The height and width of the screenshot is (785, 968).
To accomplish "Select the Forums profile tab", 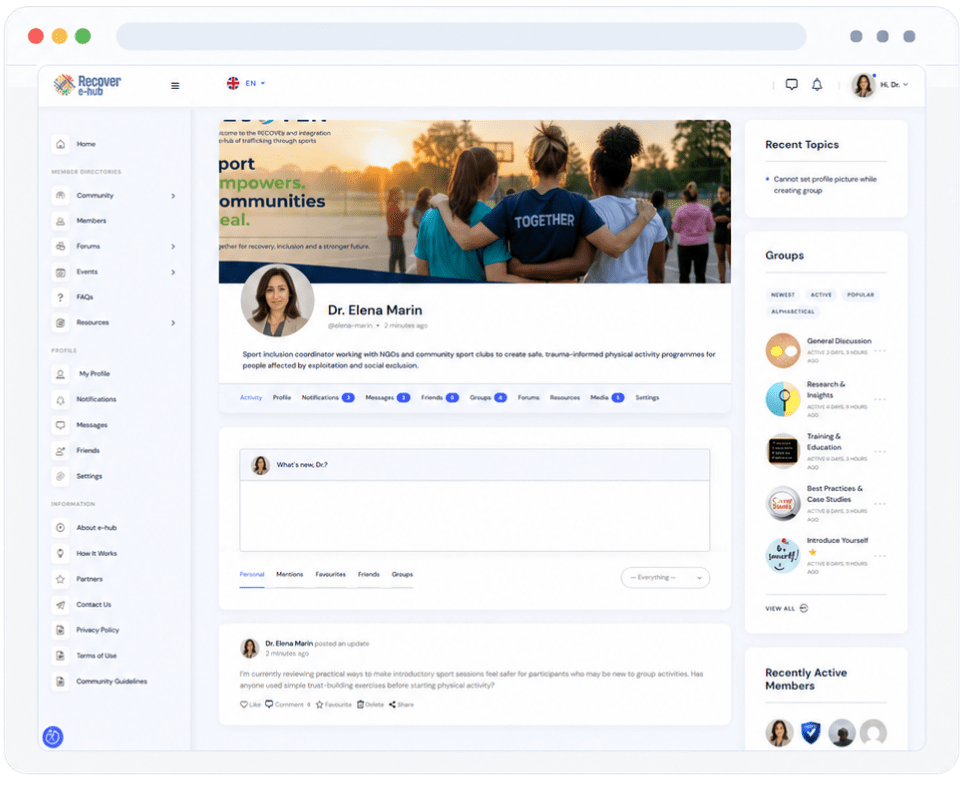I will (528, 398).
